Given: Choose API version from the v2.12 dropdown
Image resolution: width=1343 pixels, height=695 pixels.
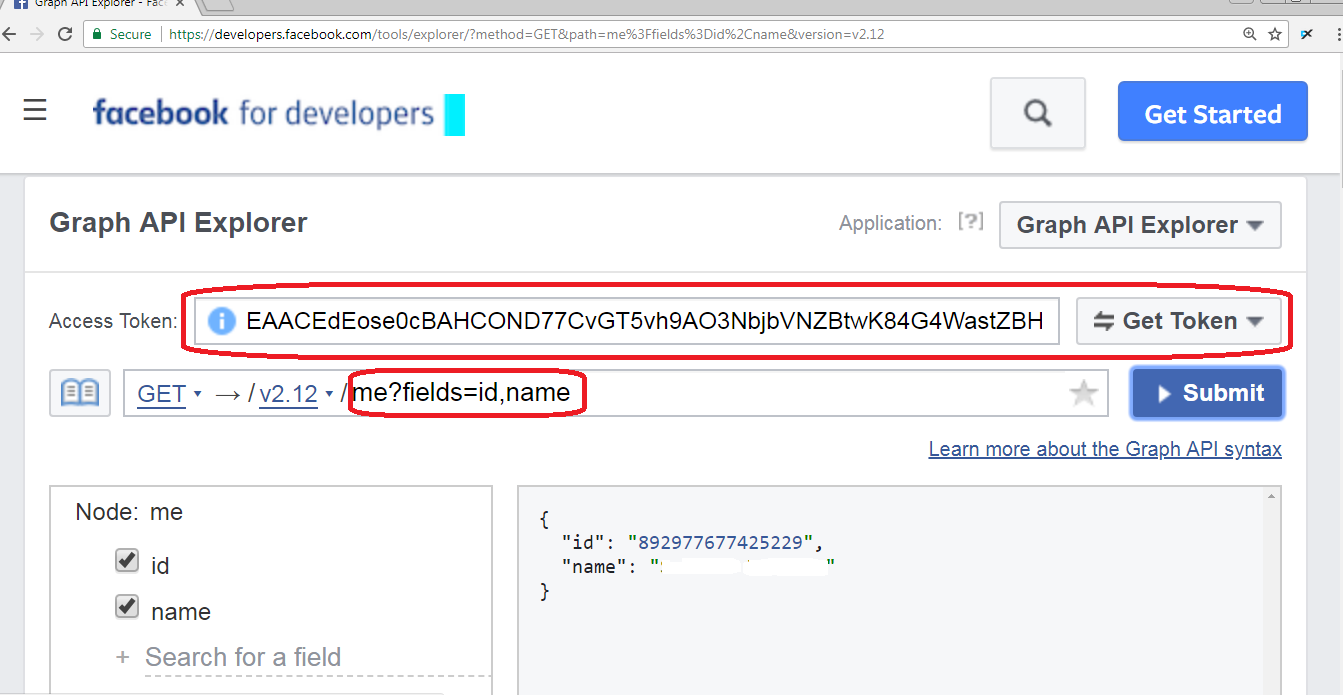Looking at the screenshot, I should coord(296,394).
